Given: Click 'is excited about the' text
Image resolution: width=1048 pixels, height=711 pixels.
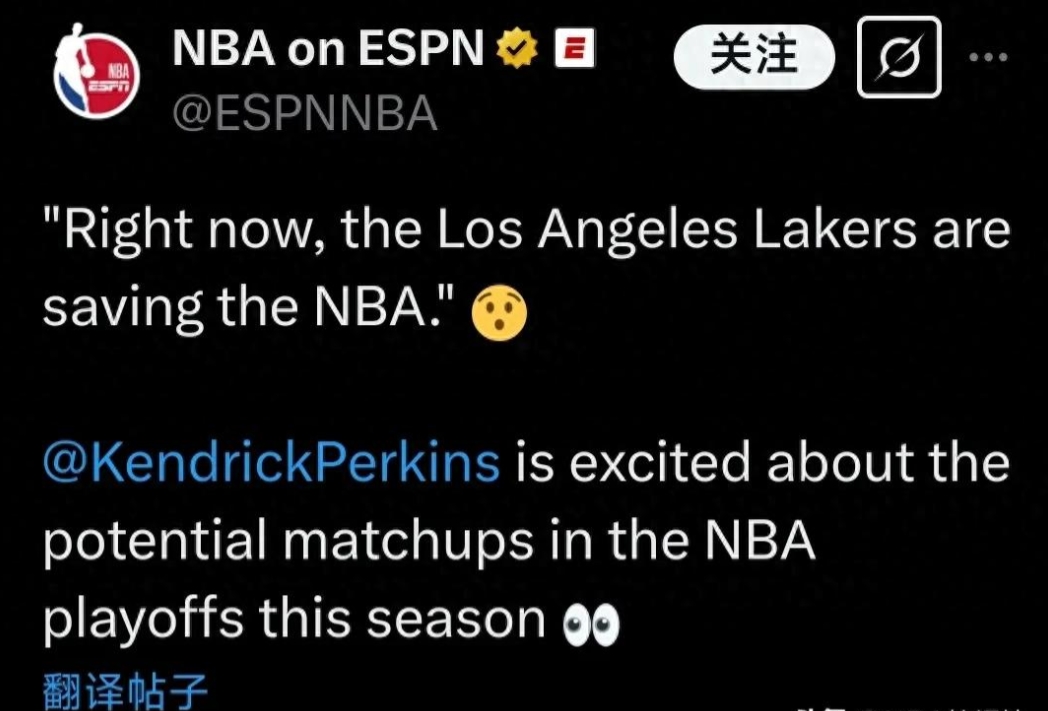Looking at the screenshot, I should 762,463.
